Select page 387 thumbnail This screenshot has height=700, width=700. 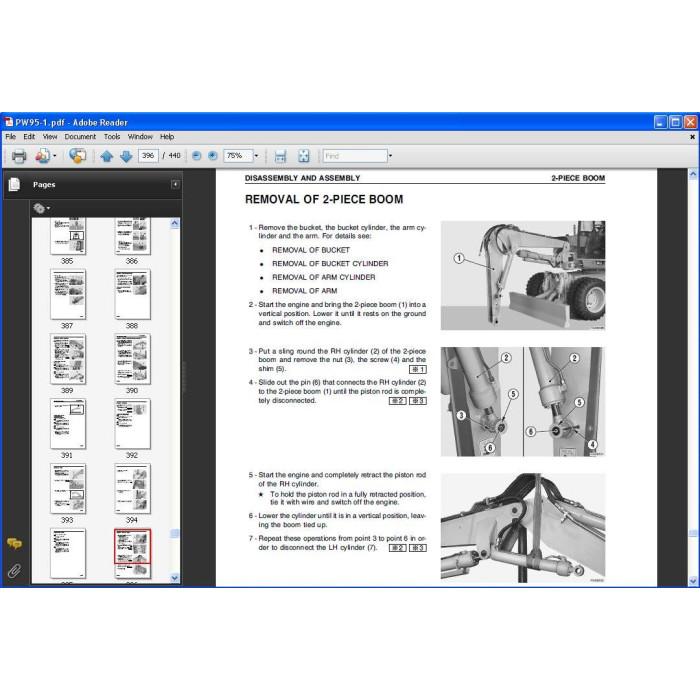tap(68, 294)
